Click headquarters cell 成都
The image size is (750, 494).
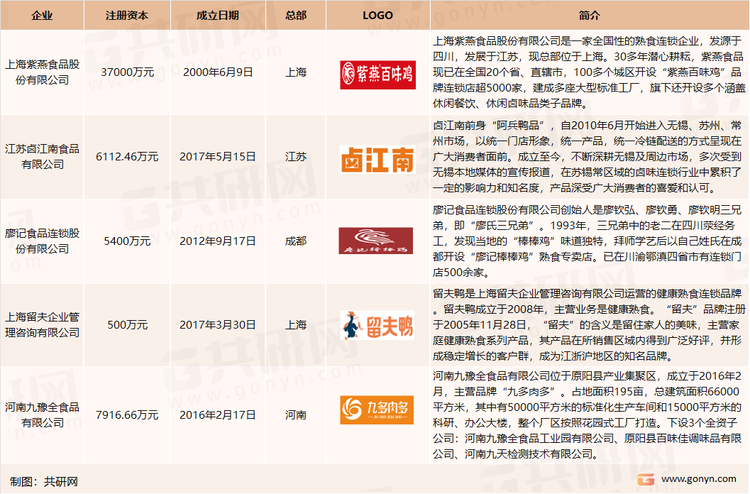(x=296, y=241)
